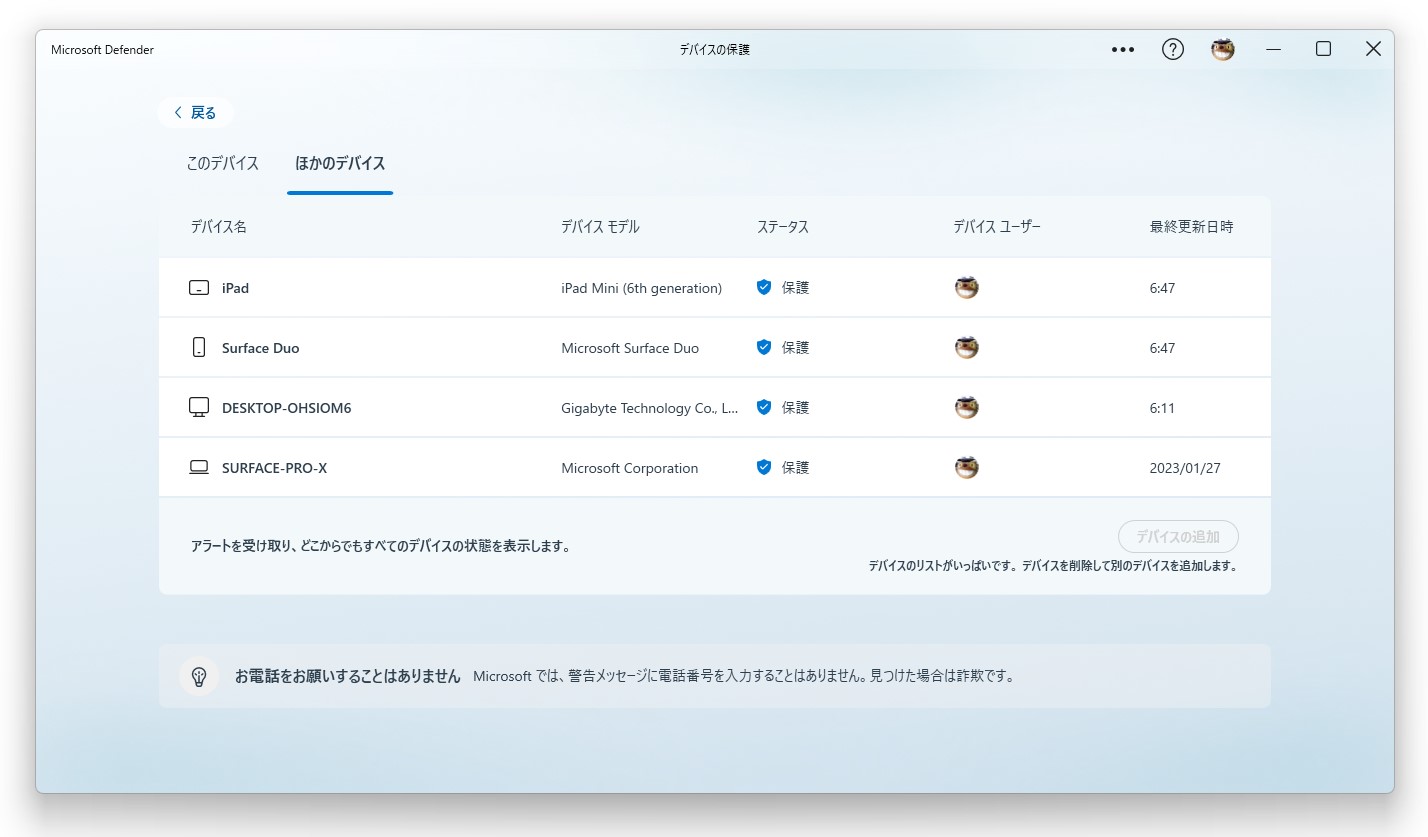Click the protection shield next to iPad
1428x837 pixels.
764,287
